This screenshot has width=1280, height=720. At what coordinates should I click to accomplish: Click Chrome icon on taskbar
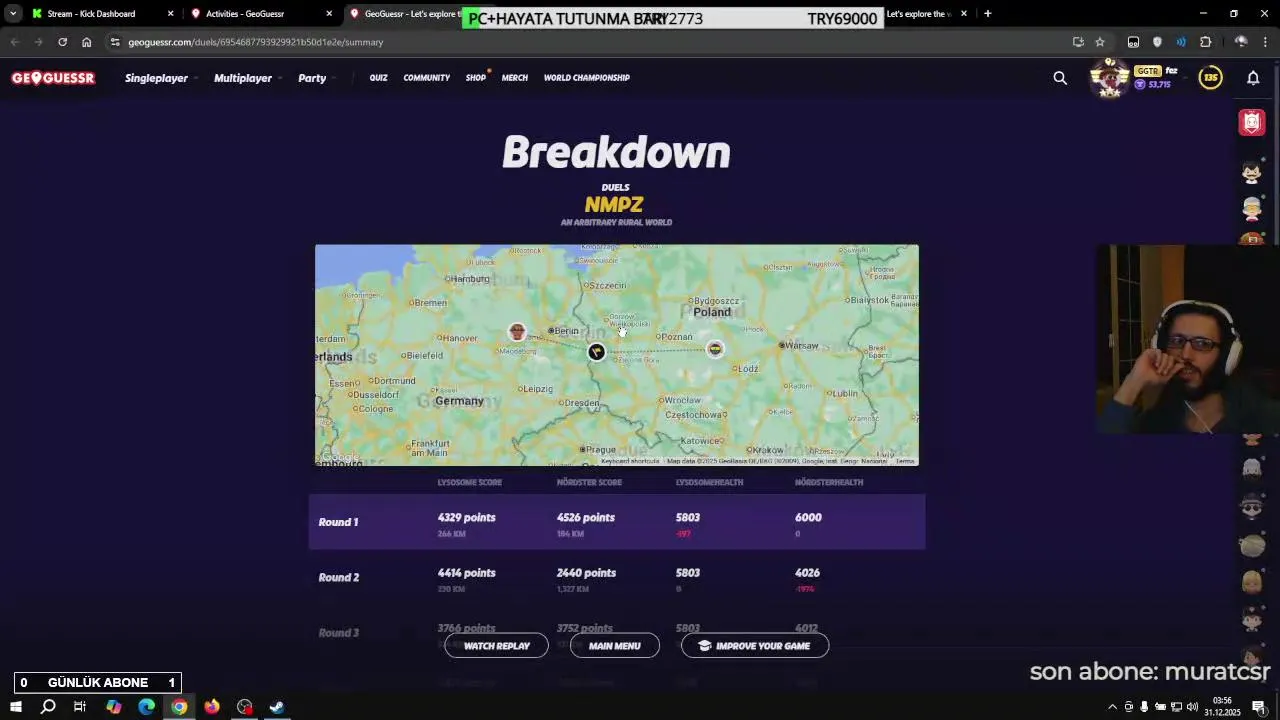pos(179,707)
